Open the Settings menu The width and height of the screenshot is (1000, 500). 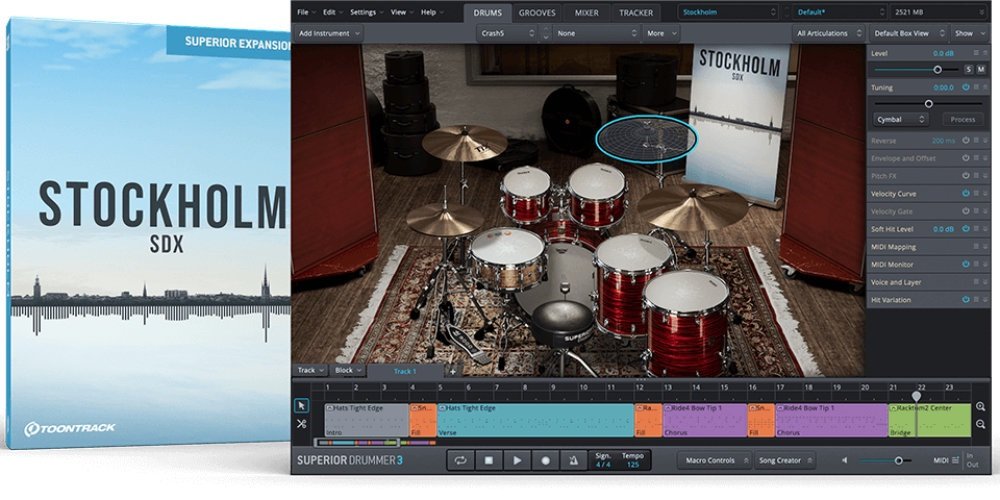pos(366,12)
